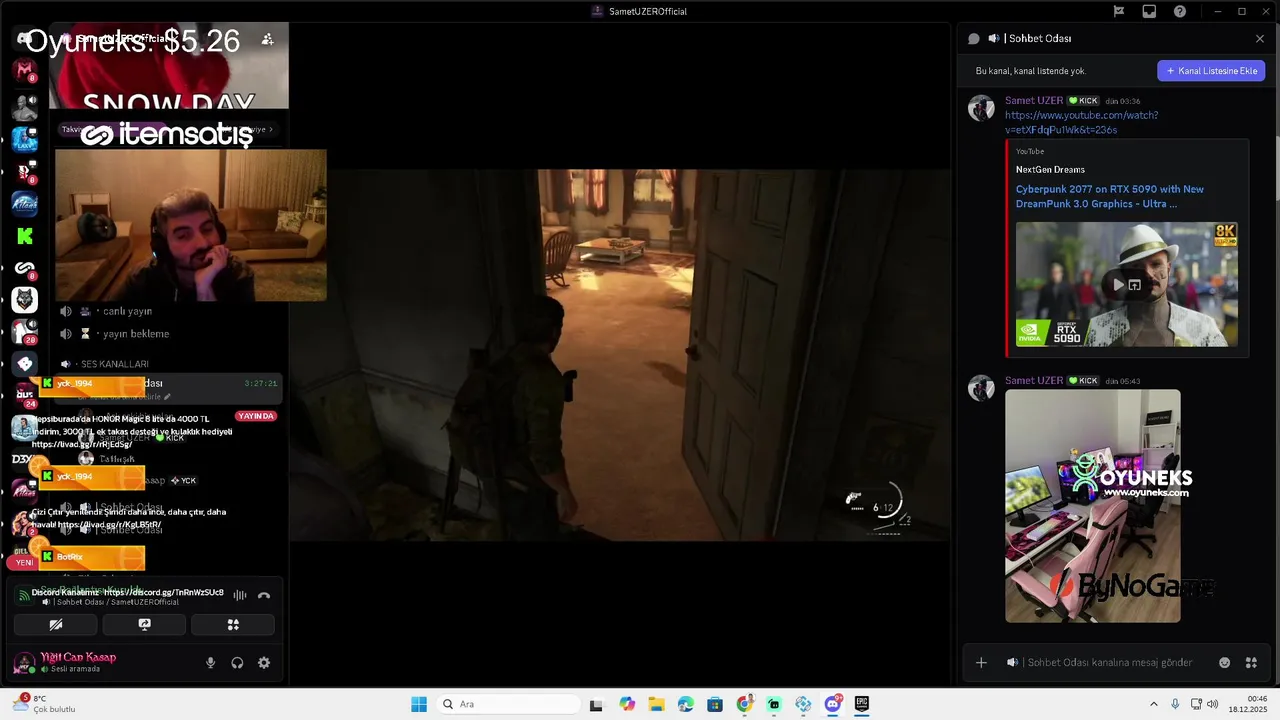This screenshot has height=720, width=1280.
Task: Add attachment with plus button
Action: pos(981,663)
